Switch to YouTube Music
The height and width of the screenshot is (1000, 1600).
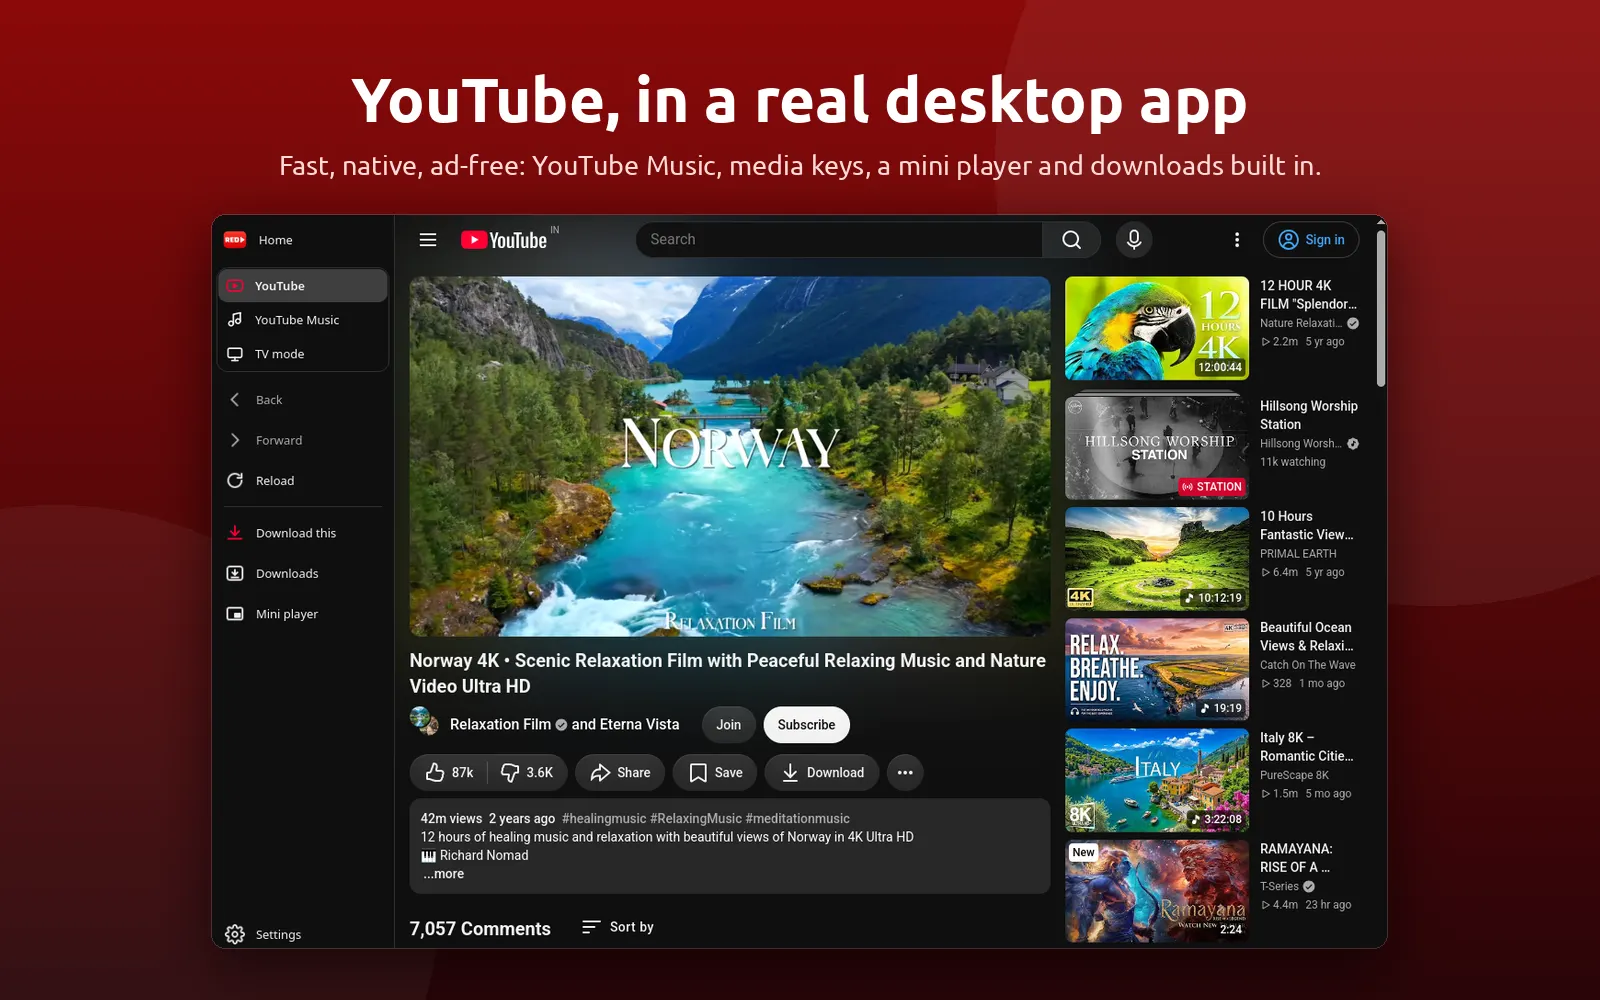click(302, 320)
